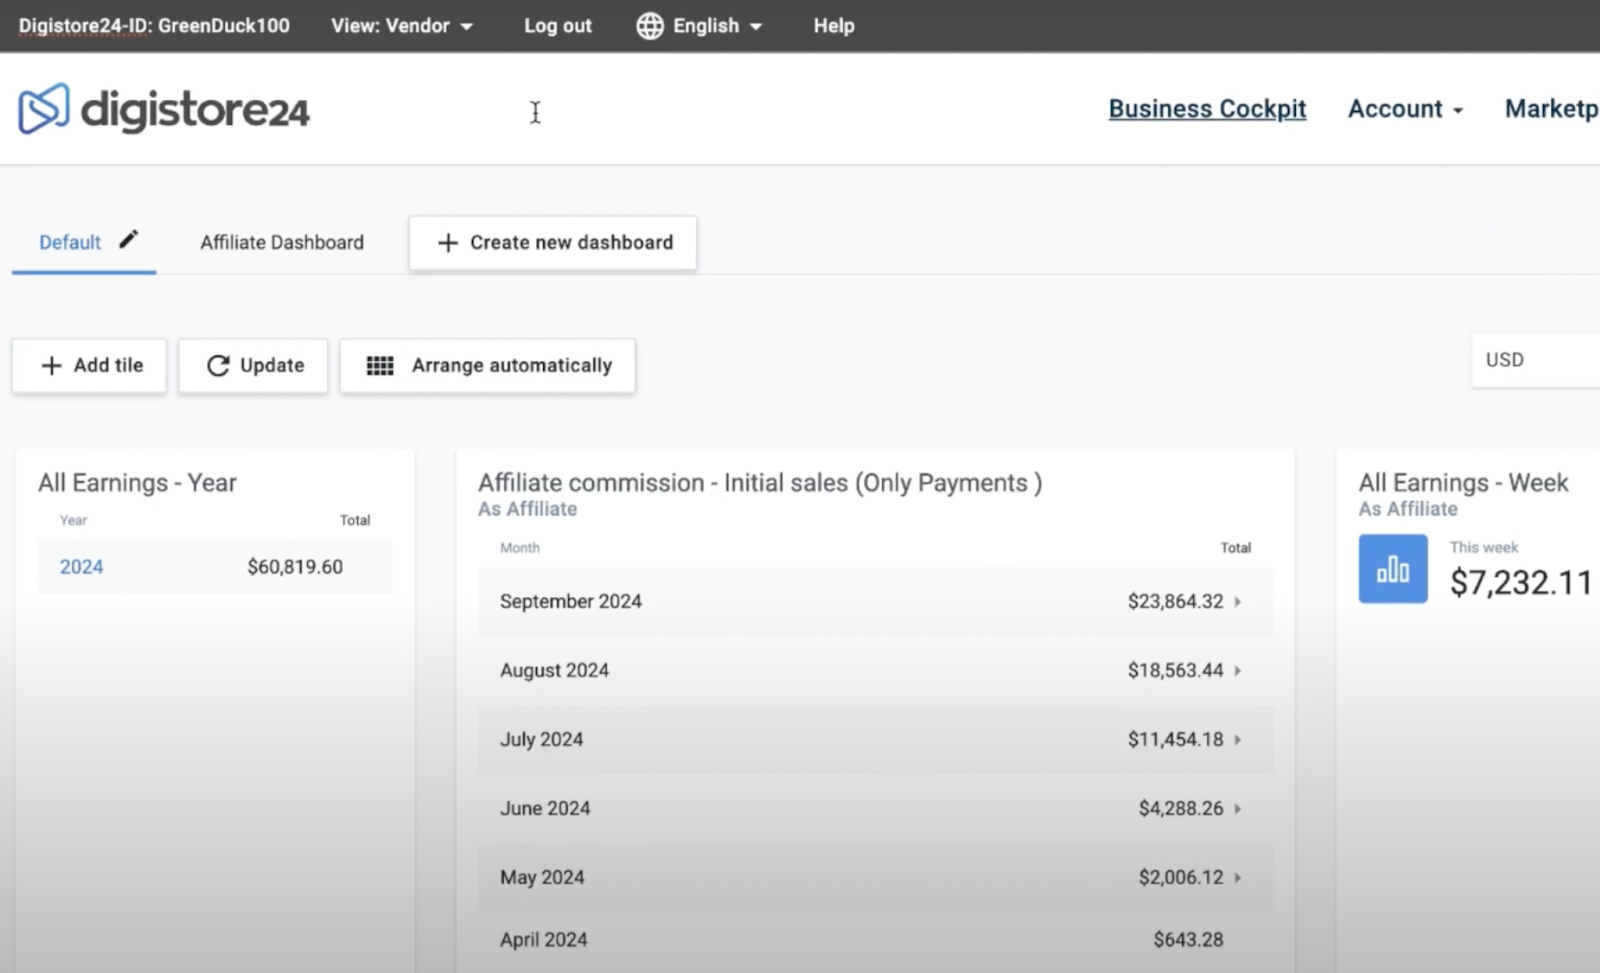Viewport: 1600px width, 973px height.
Task: Click the May 2024 month label
Action: pos(542,878)
